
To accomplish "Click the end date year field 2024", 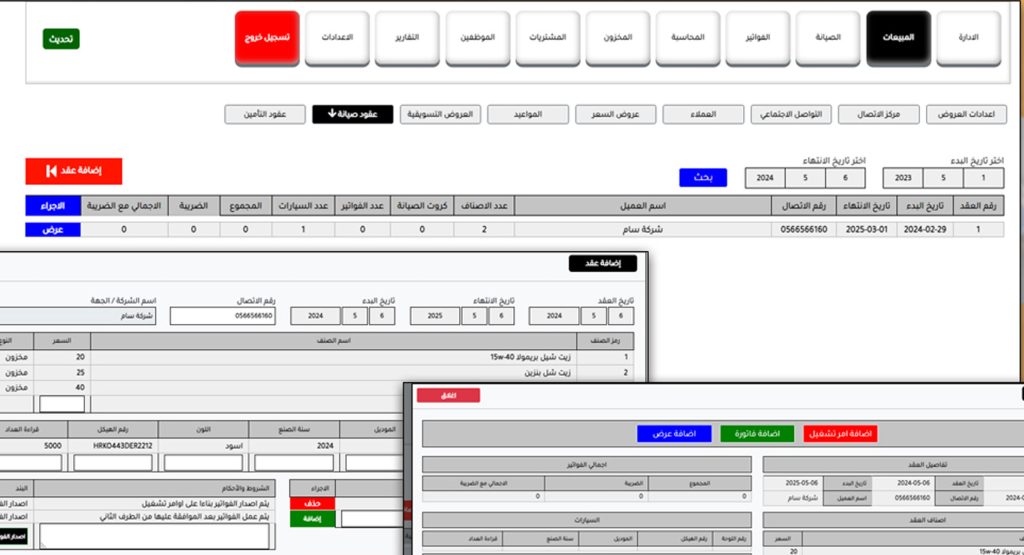I will pos(765,178).
